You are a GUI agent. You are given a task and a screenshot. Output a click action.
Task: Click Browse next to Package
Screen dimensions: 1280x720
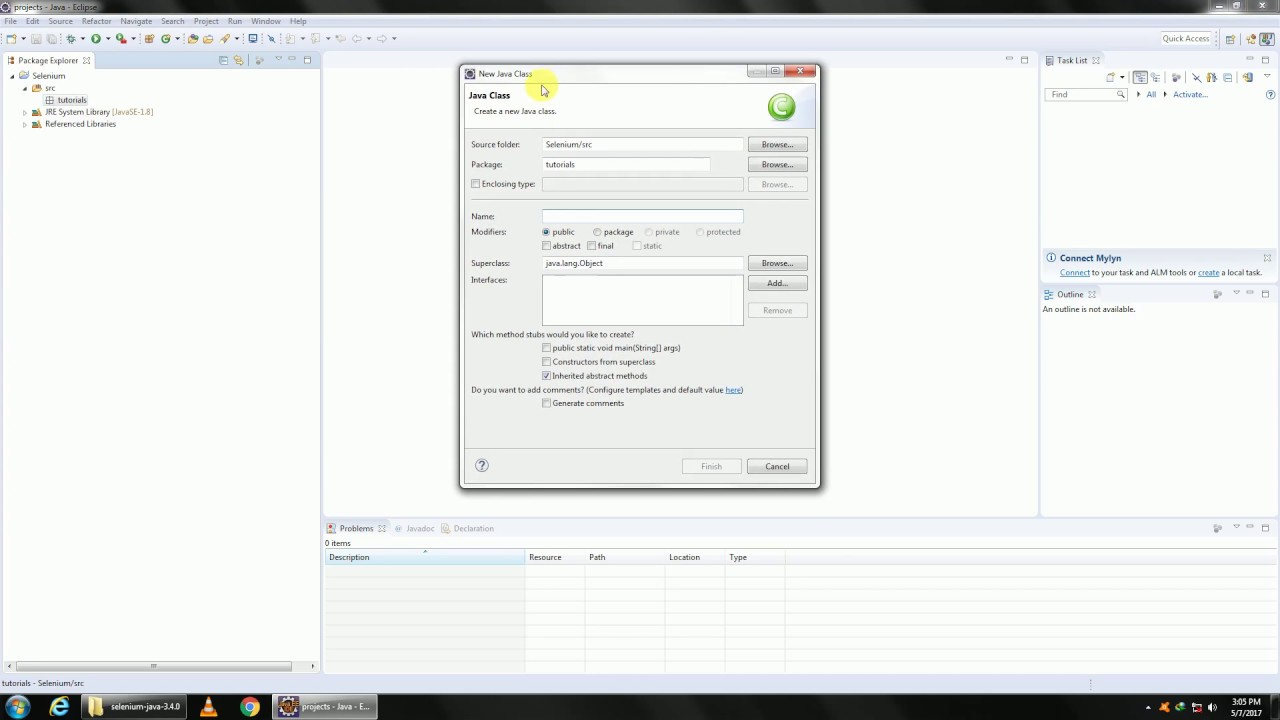[x=777, y=164]
